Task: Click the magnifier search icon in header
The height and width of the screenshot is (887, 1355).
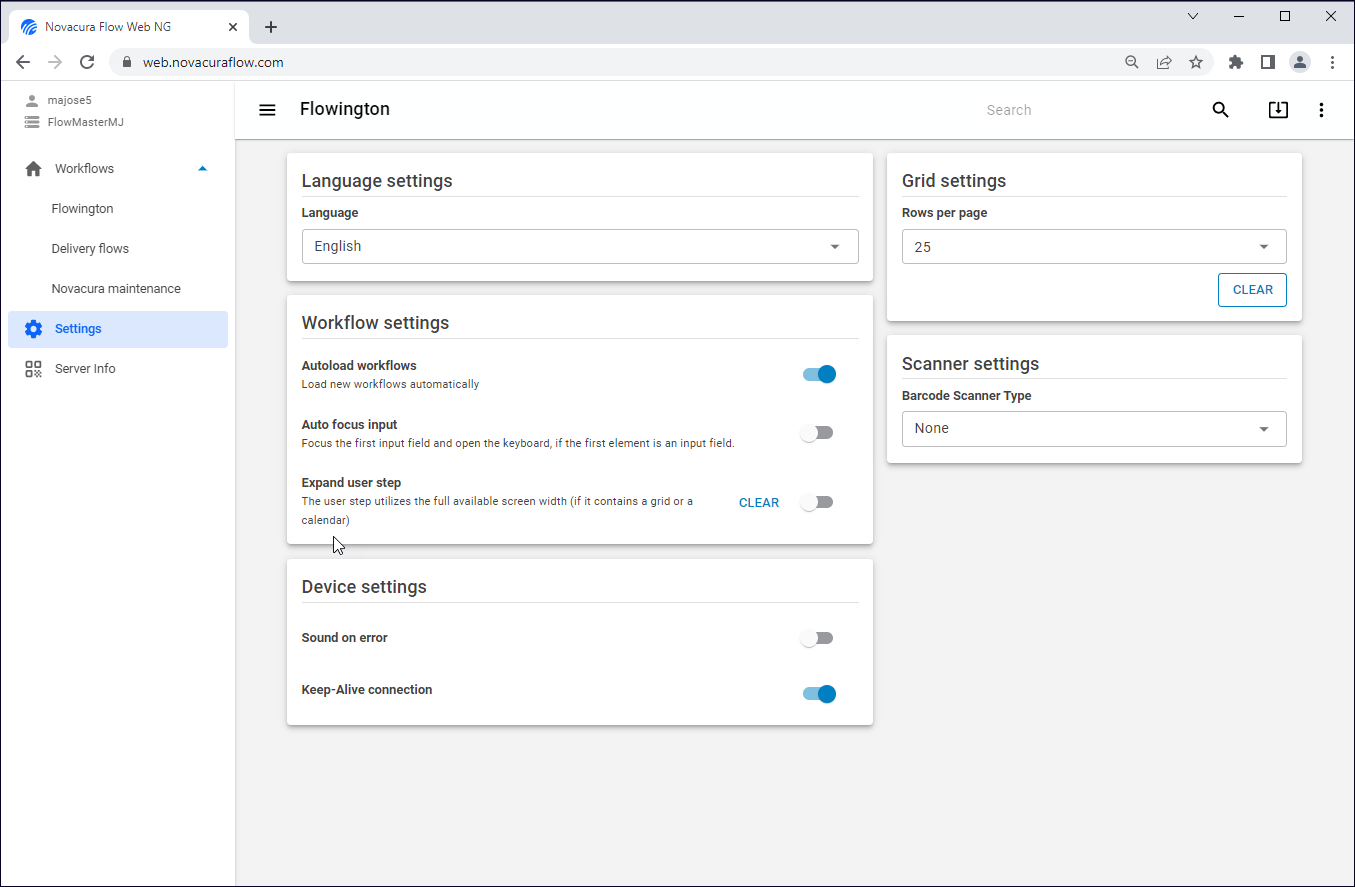Action: [x=1220, y=110]
